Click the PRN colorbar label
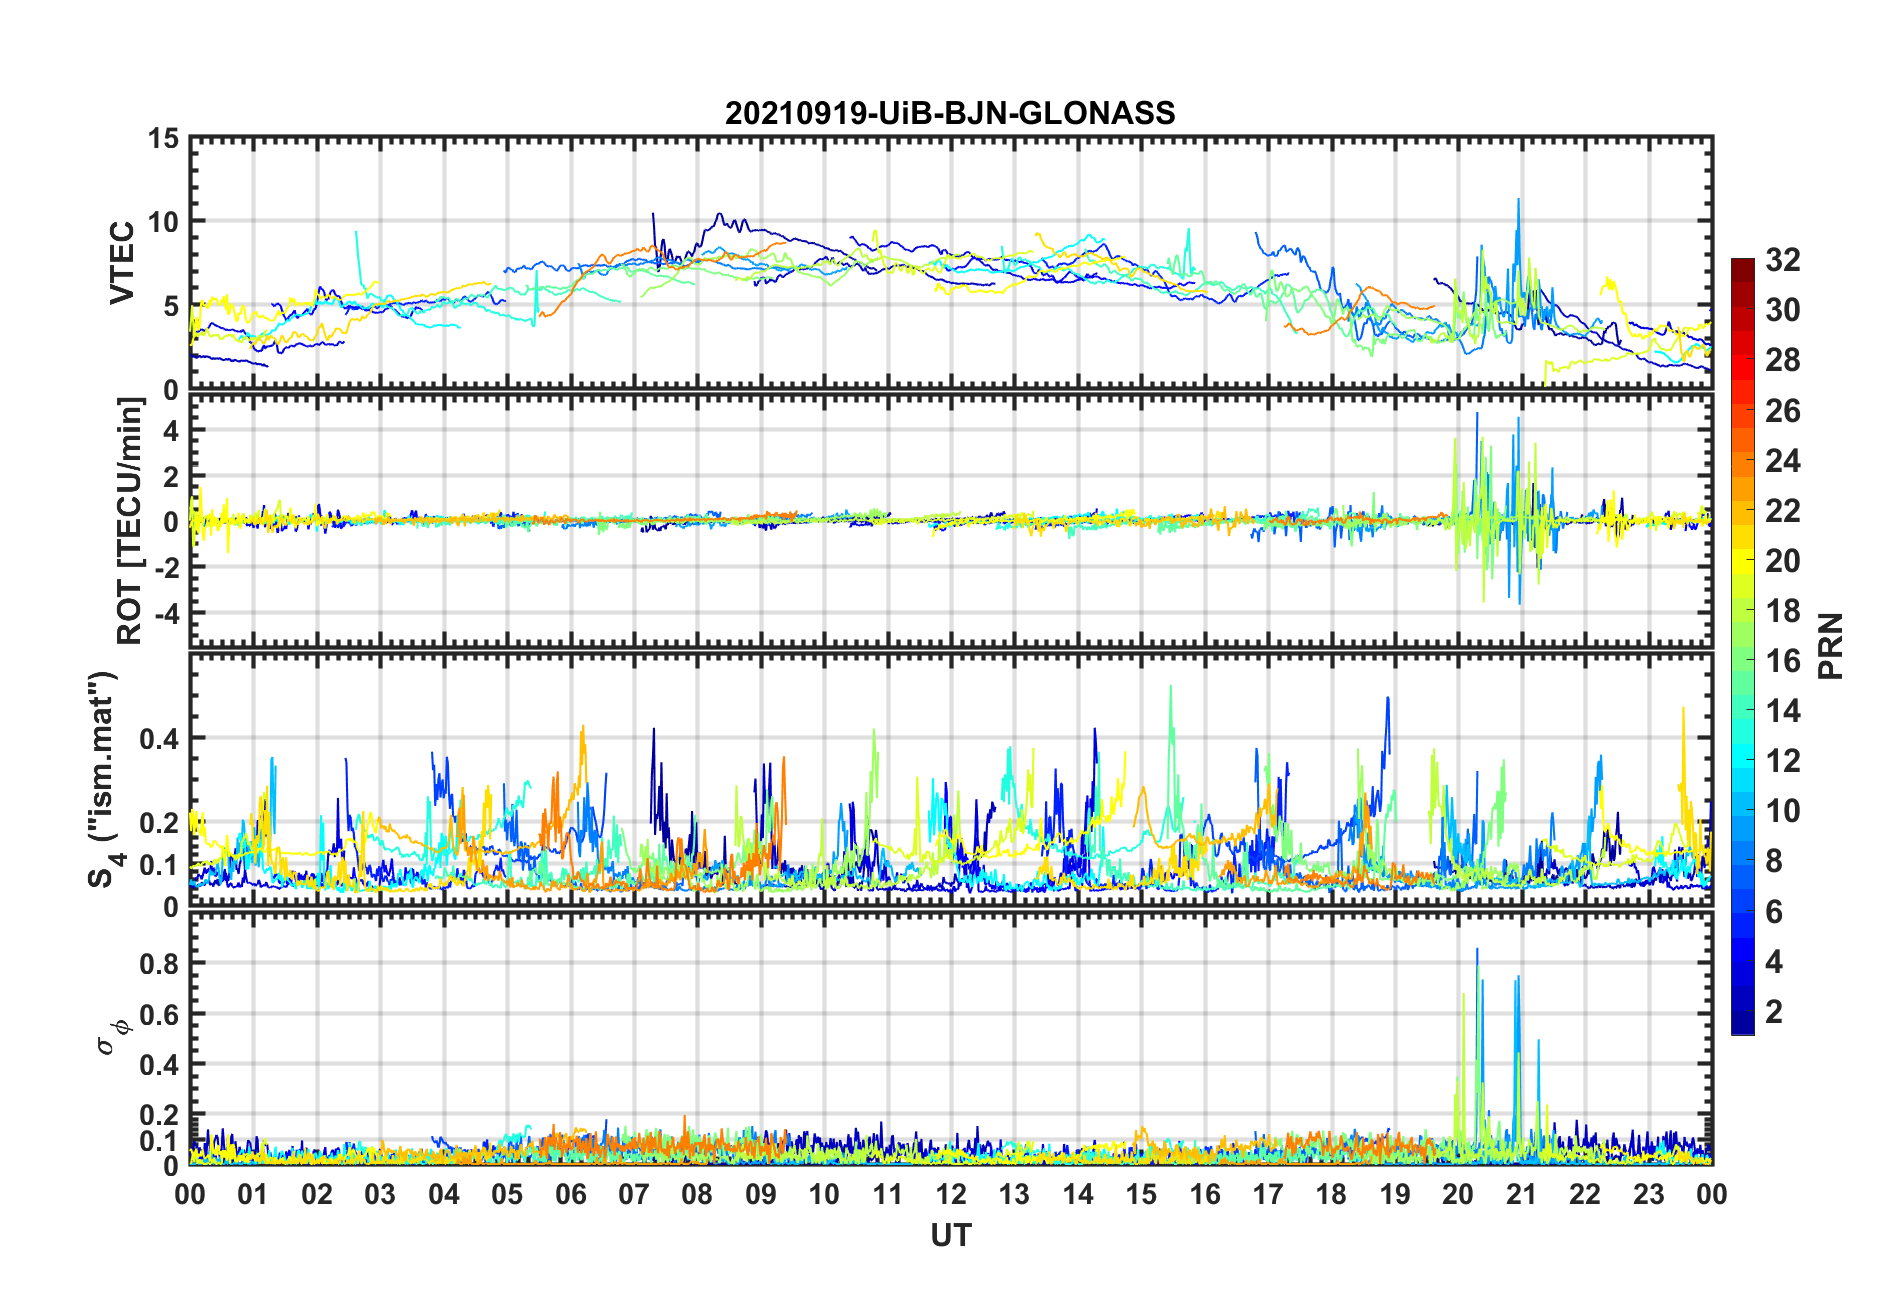 [x=1830, y=646]
